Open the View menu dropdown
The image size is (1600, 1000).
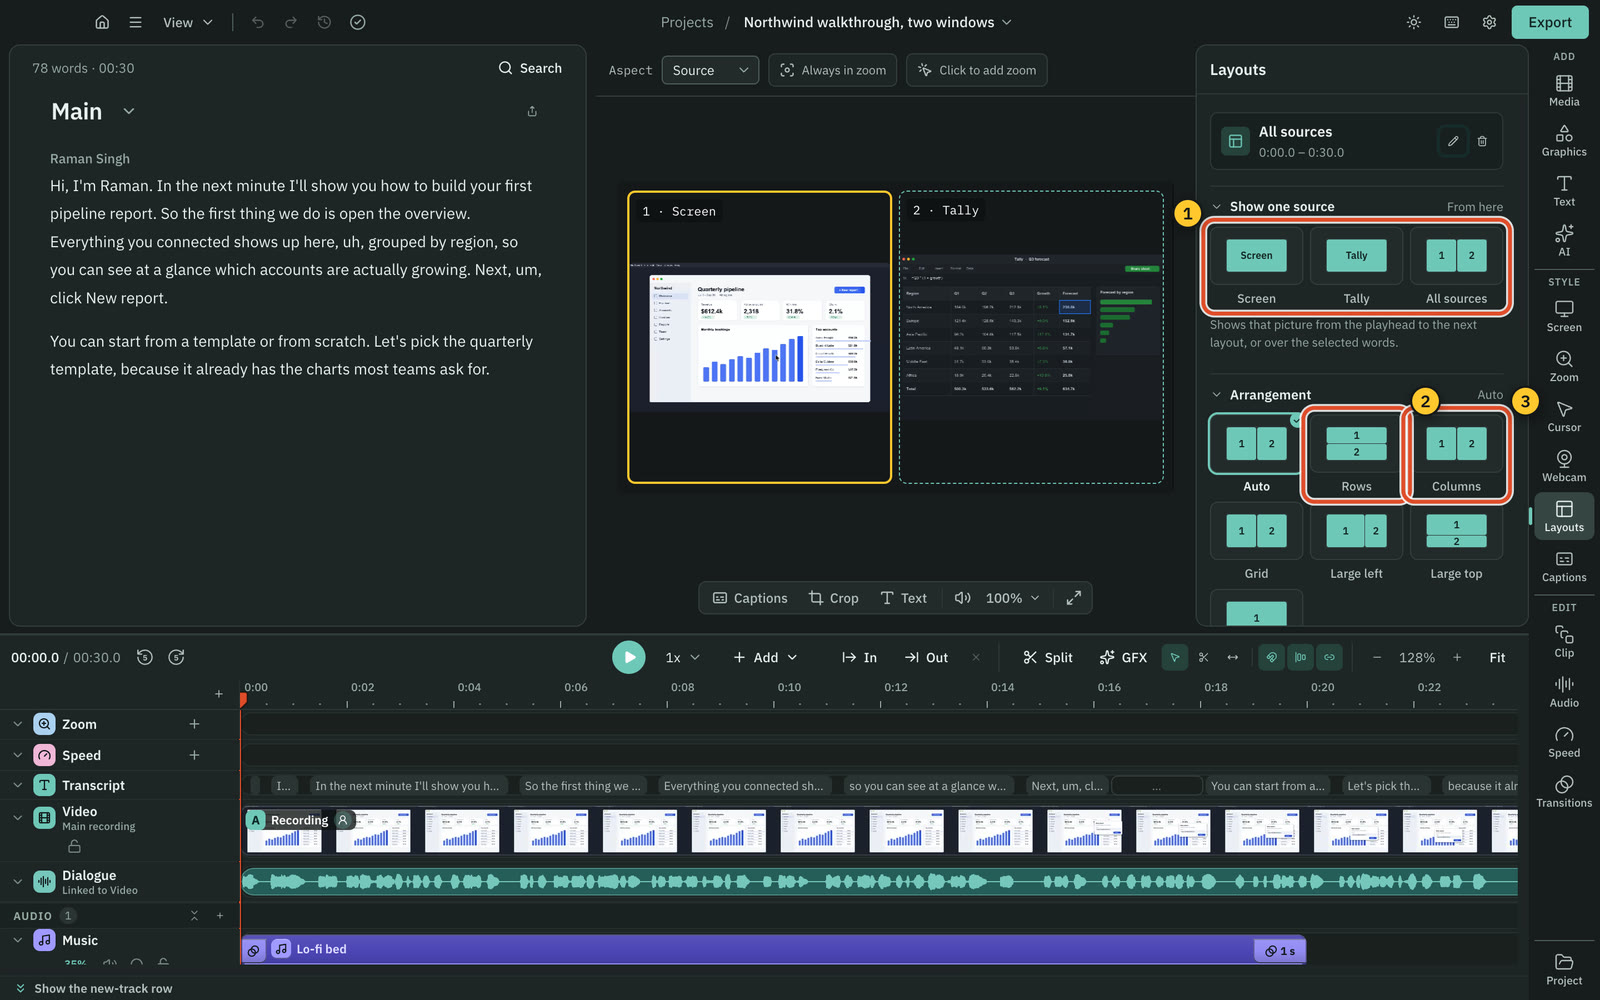[x=188, y=22]
